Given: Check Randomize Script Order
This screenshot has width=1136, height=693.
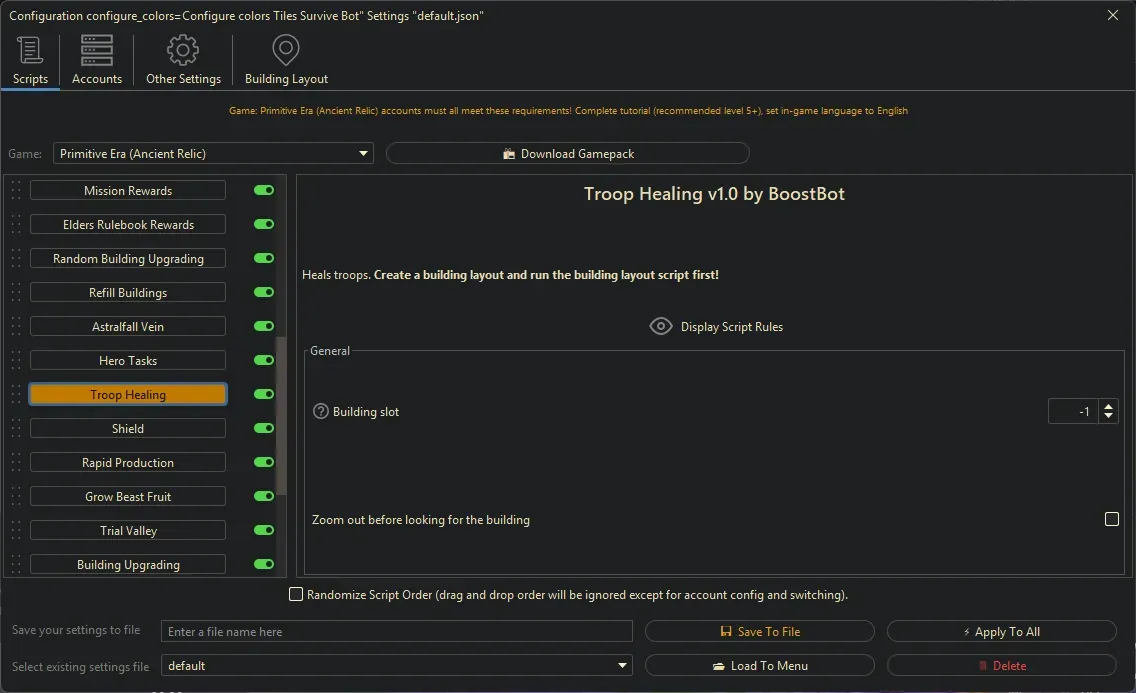Looking at the screenshot, I should [x=296, y=593].
